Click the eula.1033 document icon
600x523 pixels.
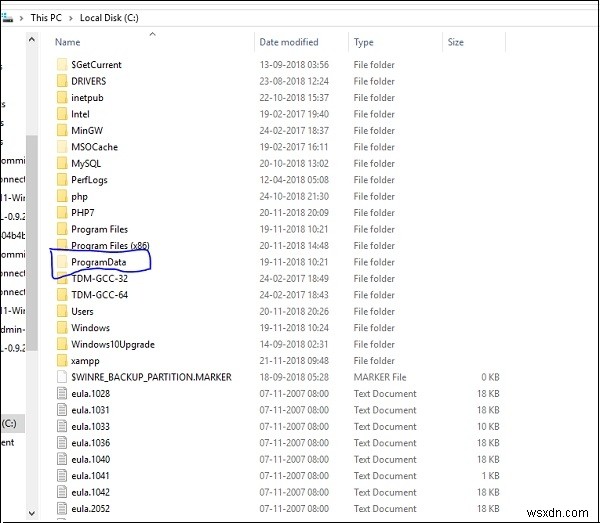[62, 427]
